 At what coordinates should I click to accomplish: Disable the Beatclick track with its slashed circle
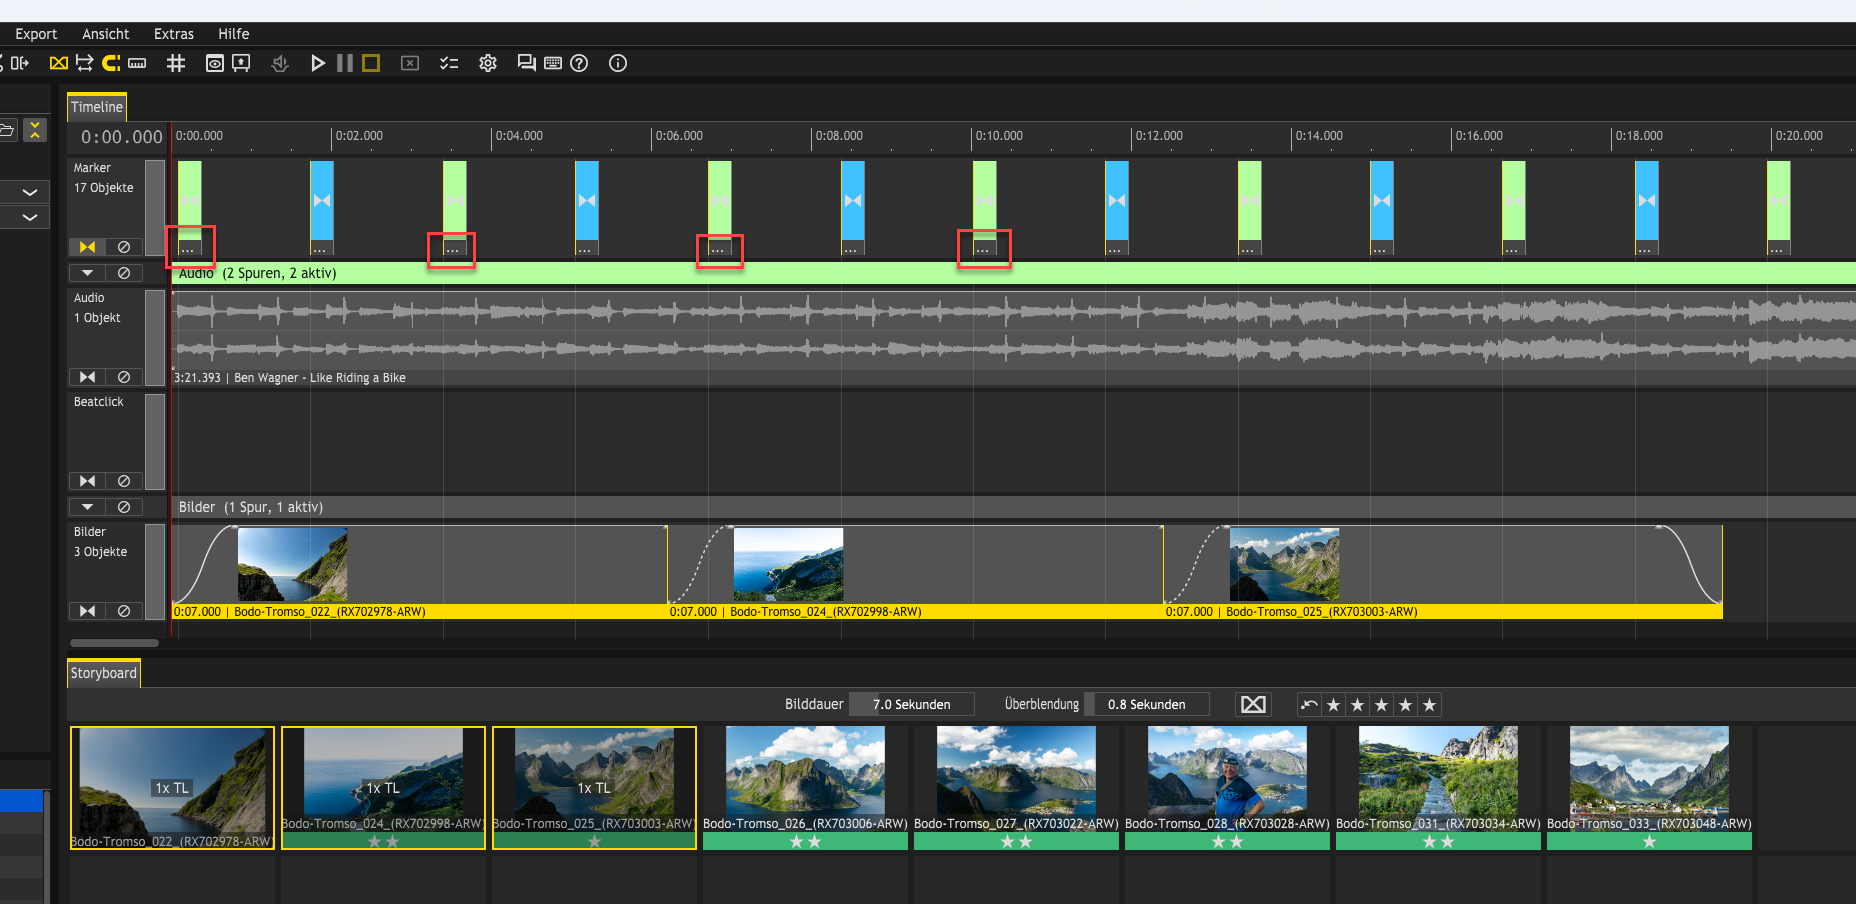(x=124, y=481)
